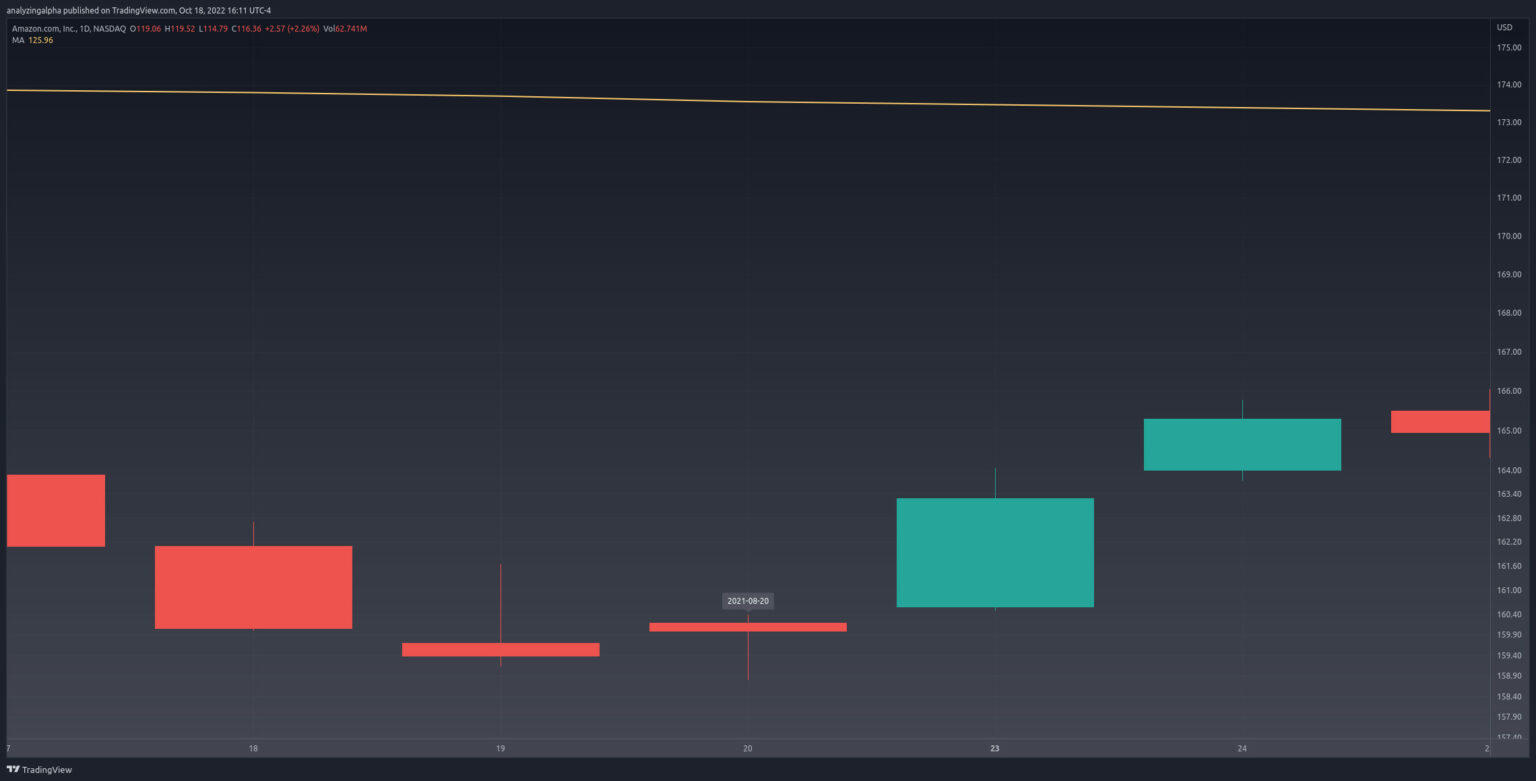Click the Vol 62.741M volume readout

click(x=344, y=29)
